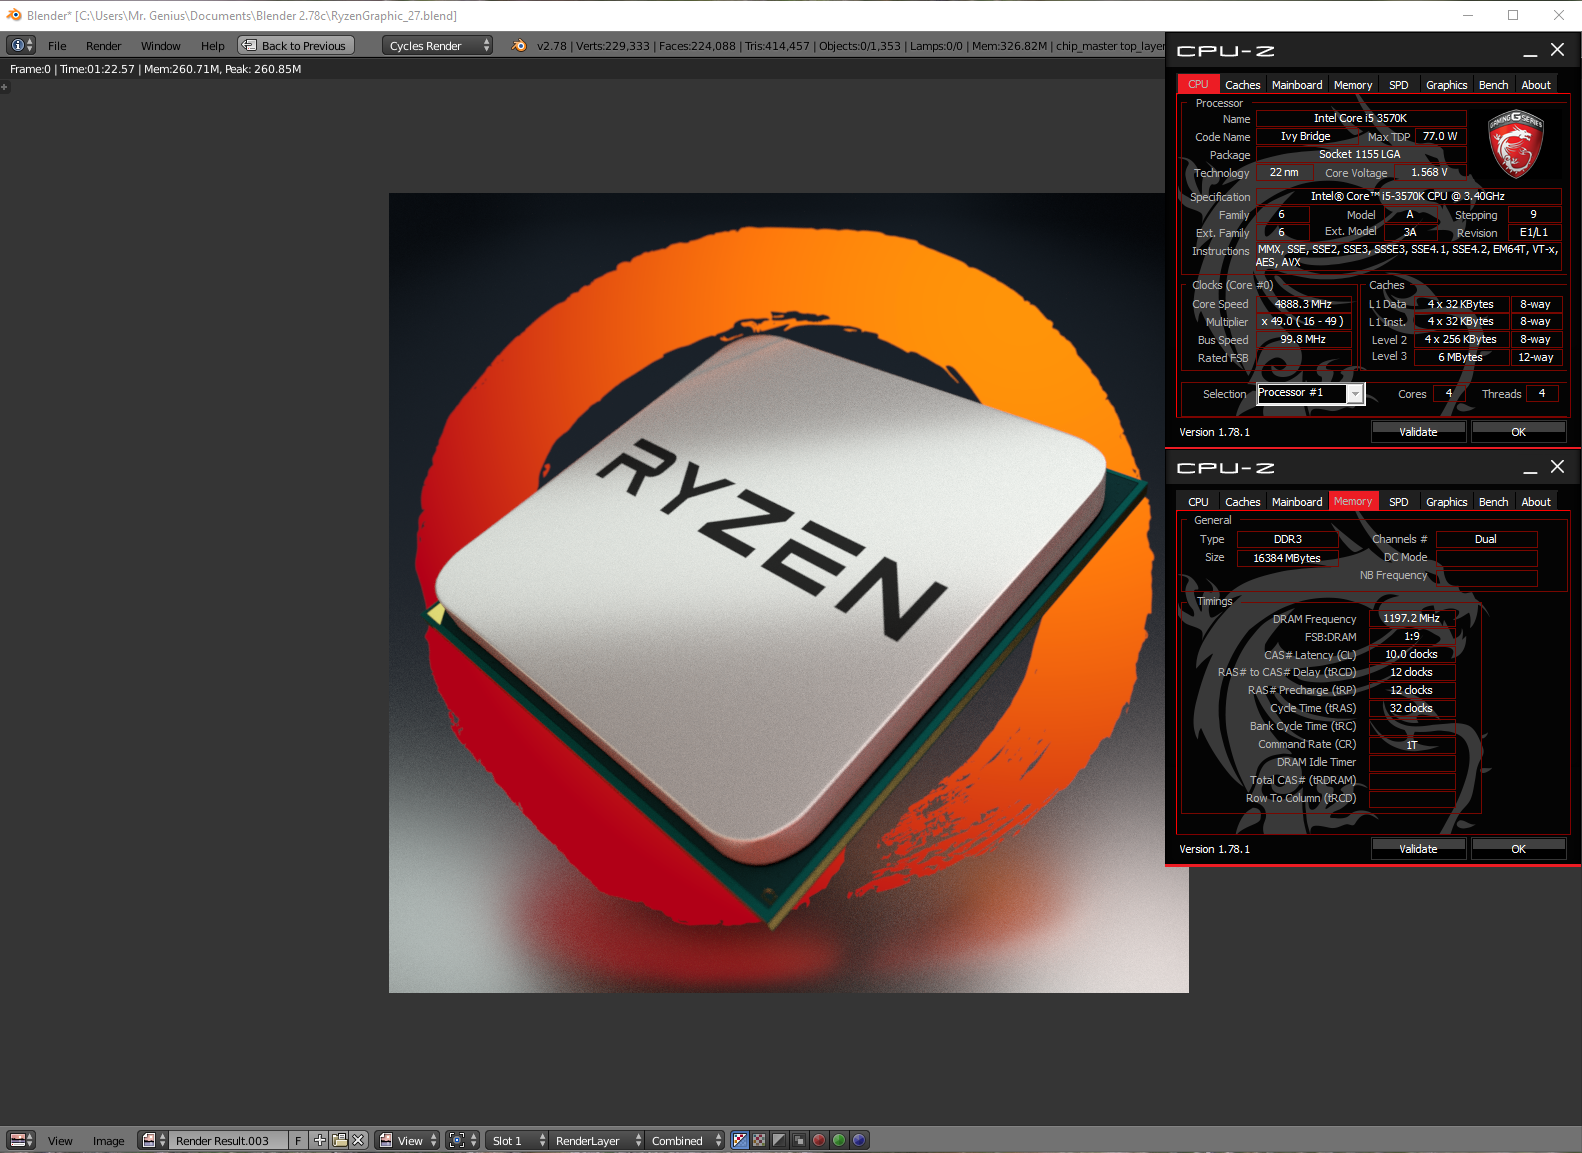1582x1153 pixels.
Task: Toggle the blue channel display
Action: tap(859, 1140)
